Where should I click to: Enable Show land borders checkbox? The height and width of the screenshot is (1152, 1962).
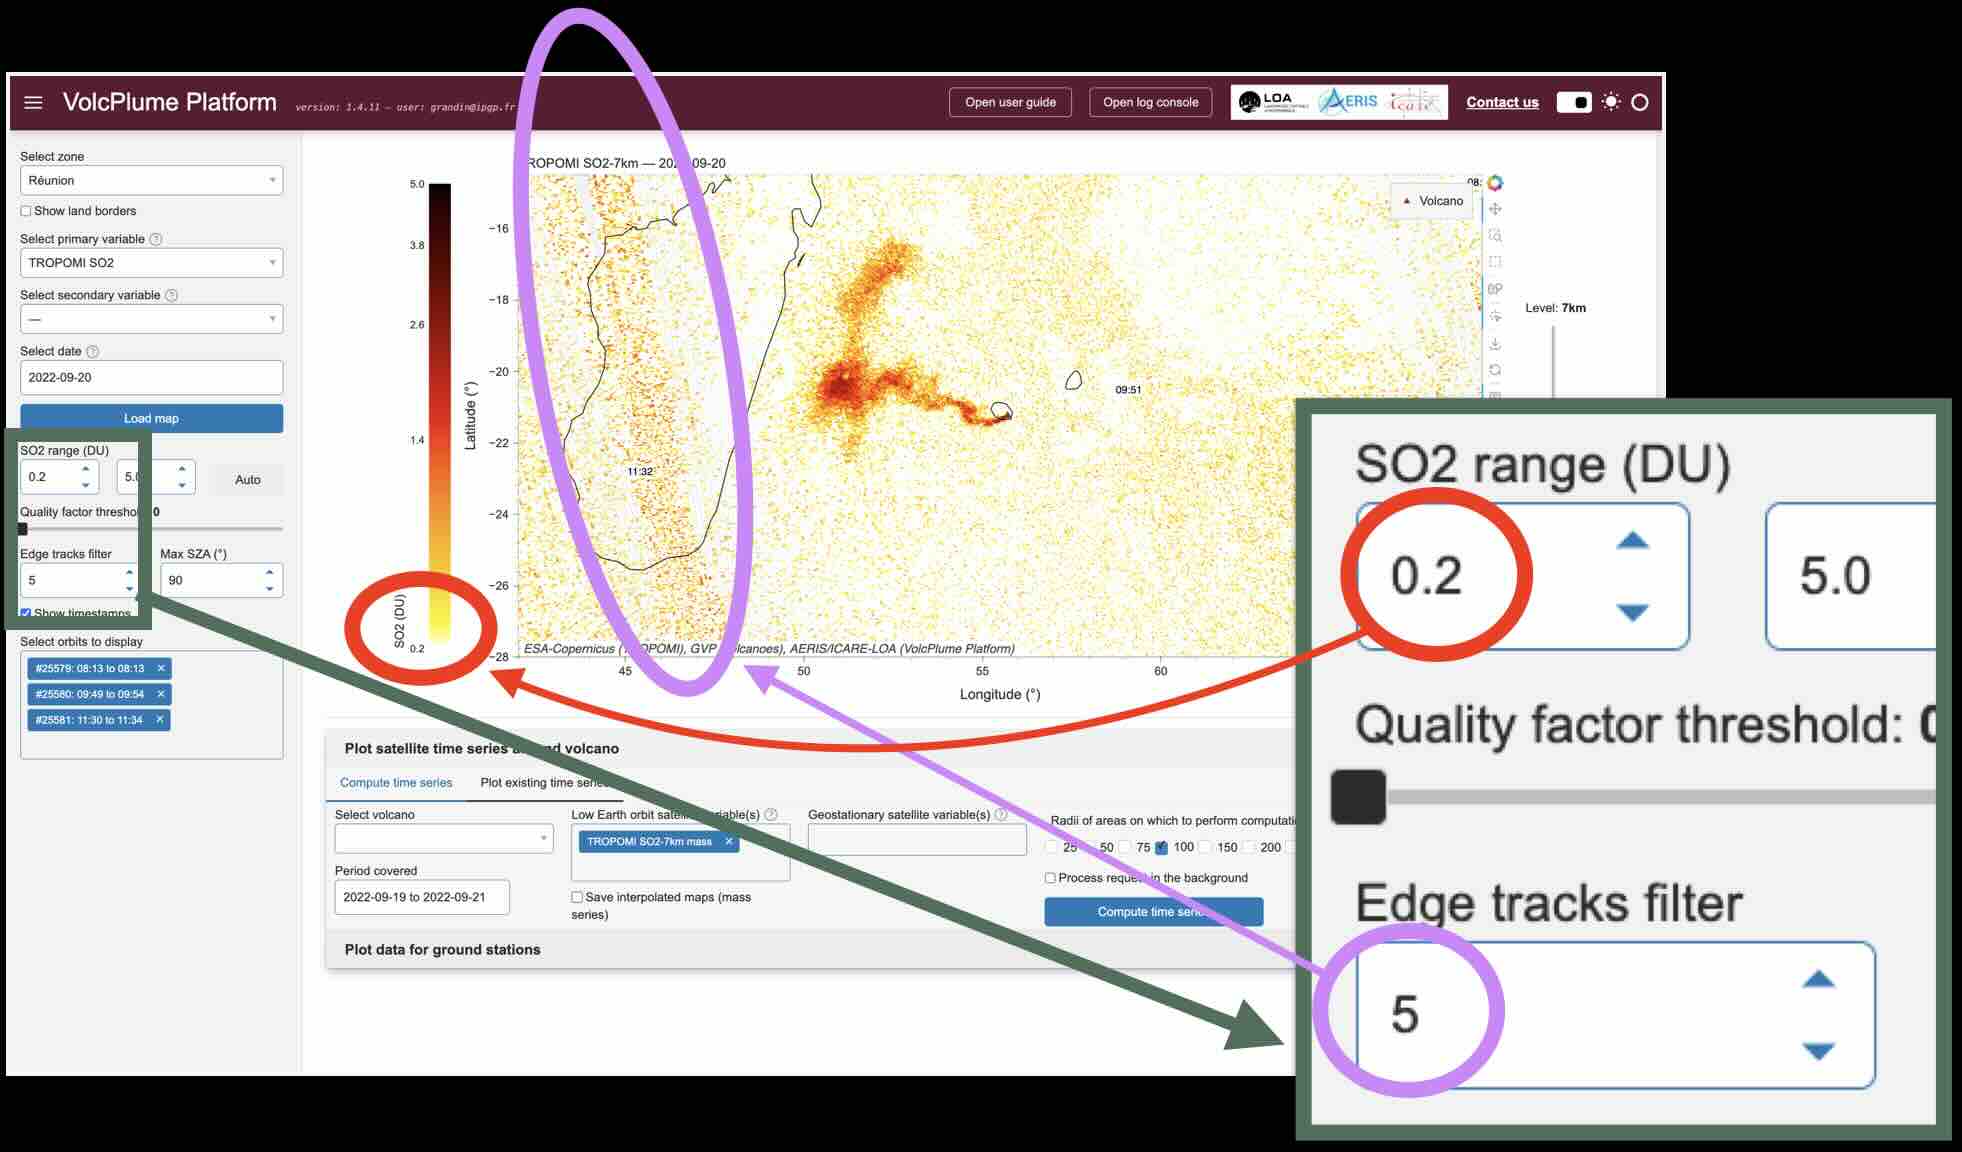point(26,211)
